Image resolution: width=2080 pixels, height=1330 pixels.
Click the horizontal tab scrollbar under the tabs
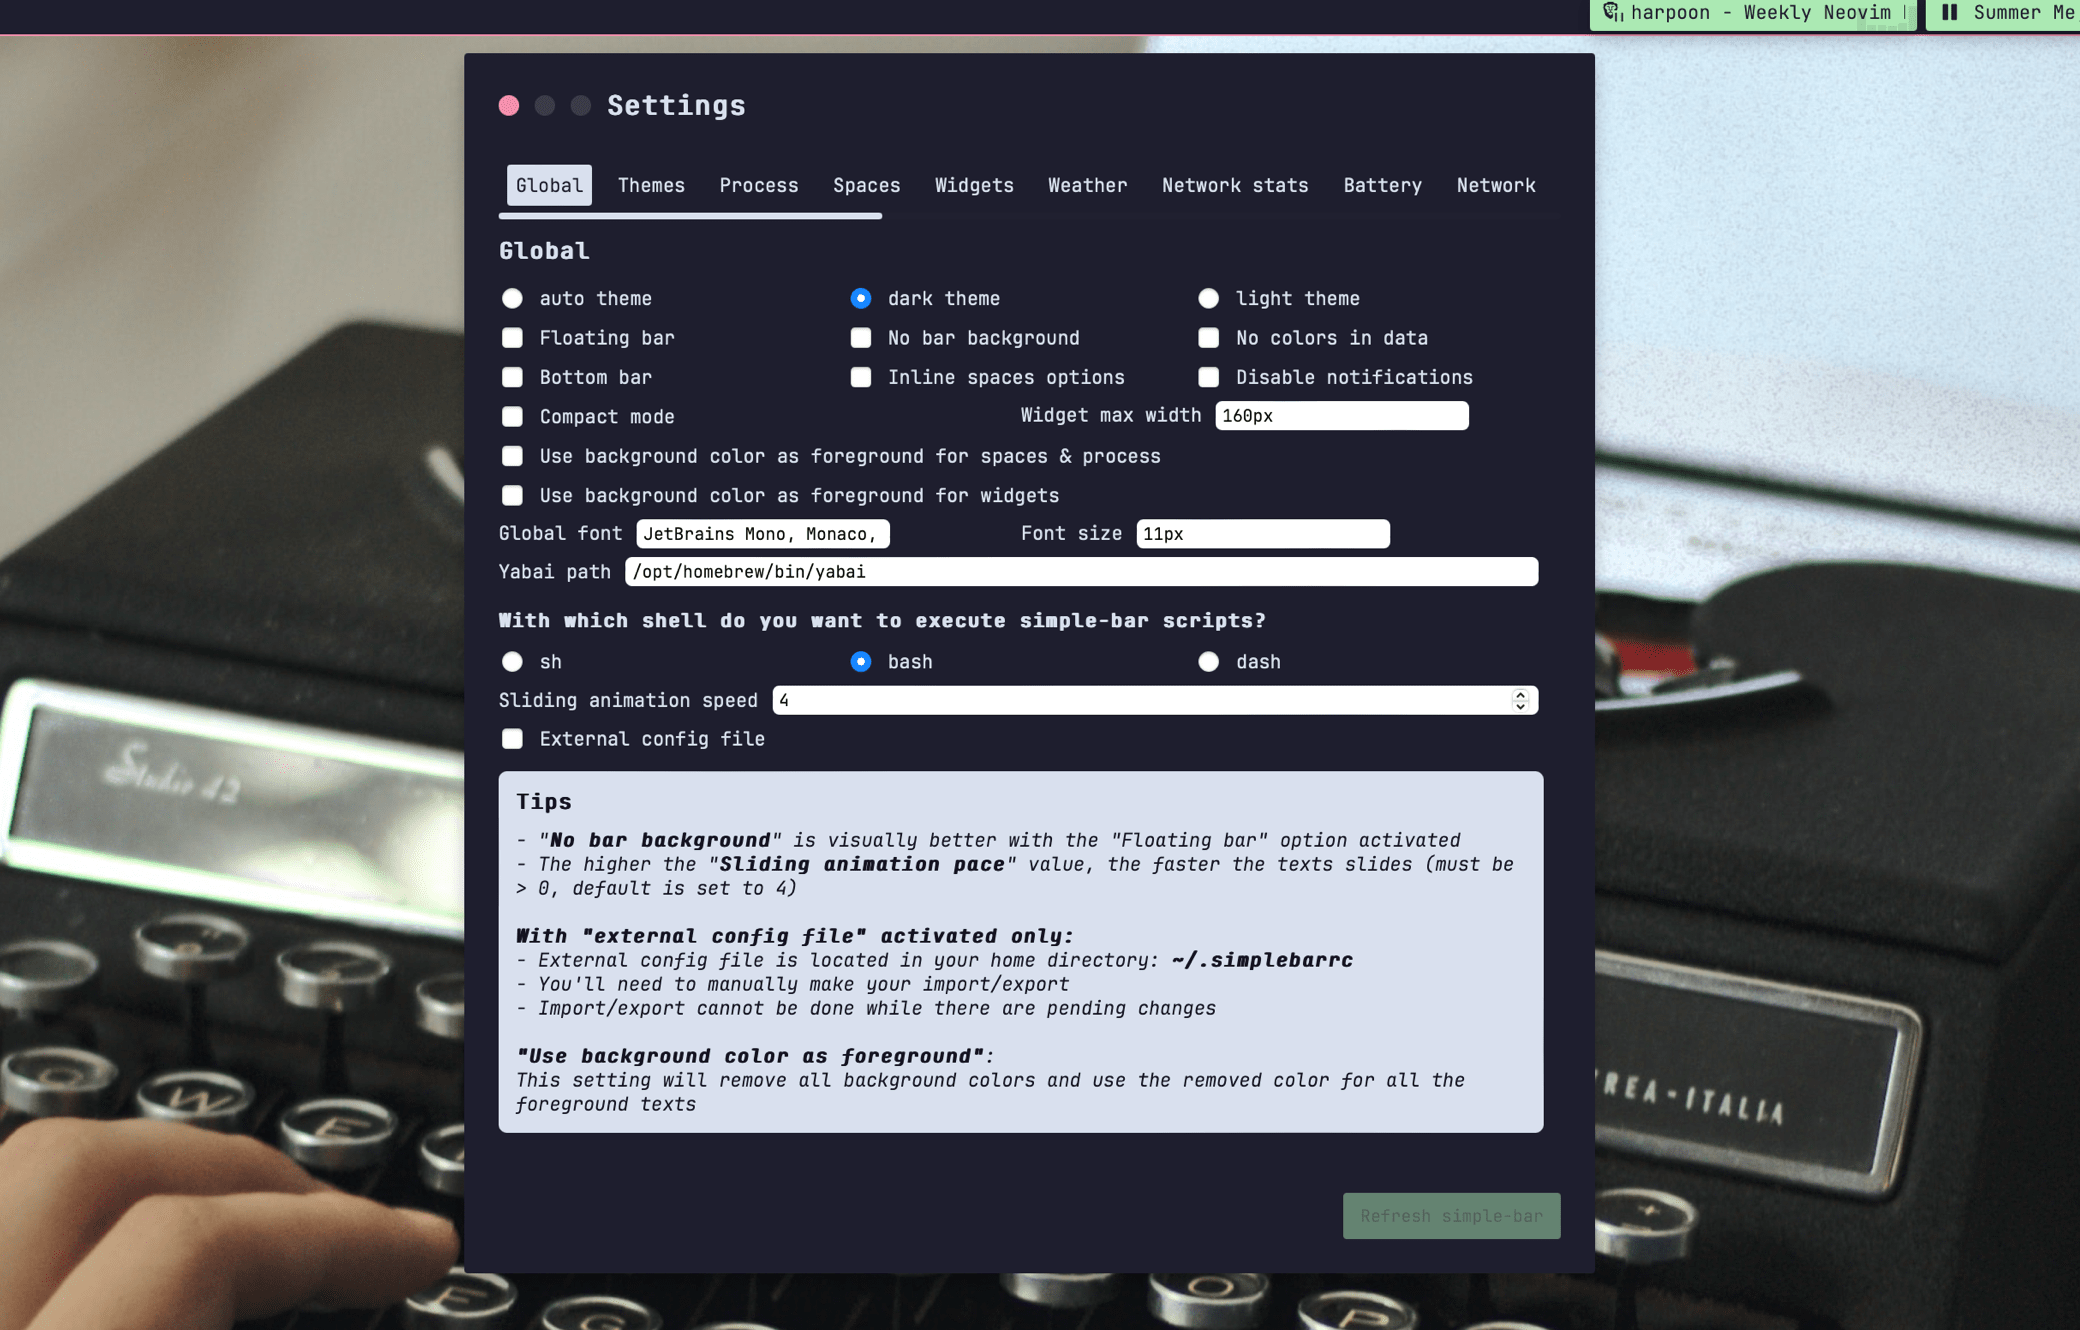(x=690, y=216)
